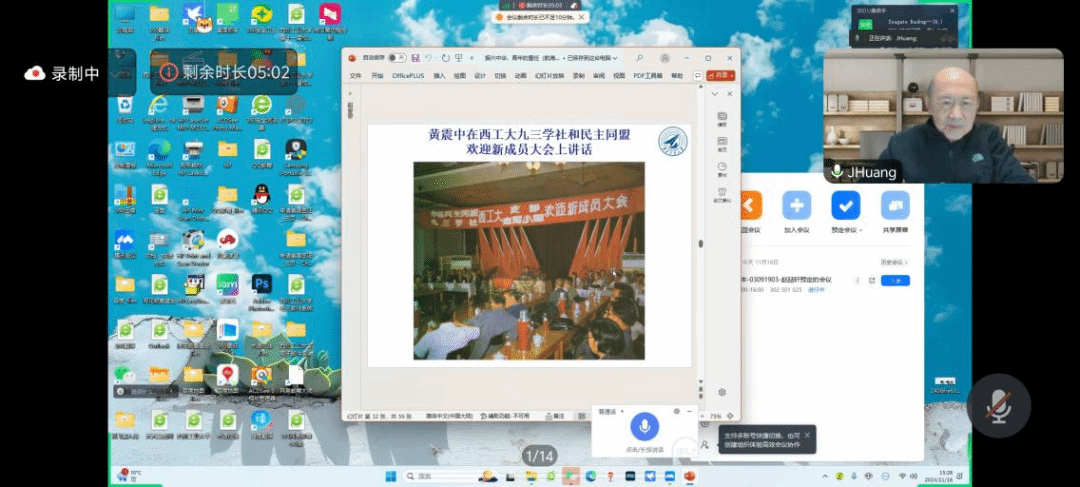Open PowerPoint from the taskbar icon

pos(689,476)
